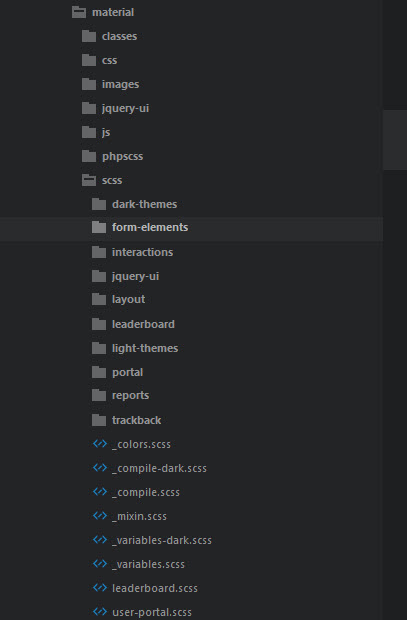
Task: Open the _compile.scss file
Action: 146,492
